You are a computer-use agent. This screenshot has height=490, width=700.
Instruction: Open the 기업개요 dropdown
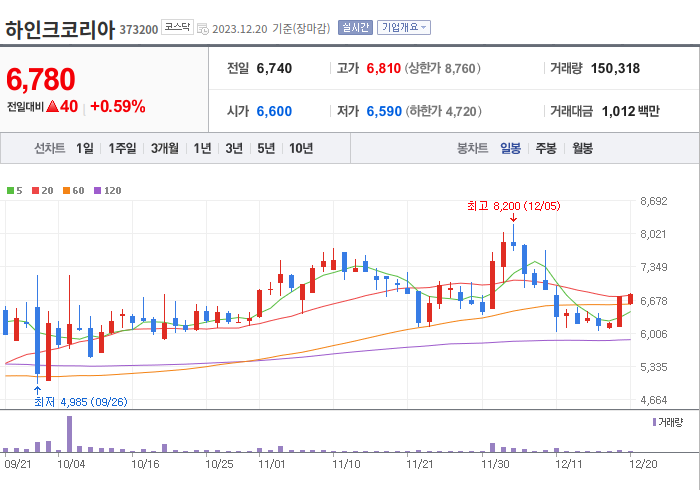tap(404, 28)
